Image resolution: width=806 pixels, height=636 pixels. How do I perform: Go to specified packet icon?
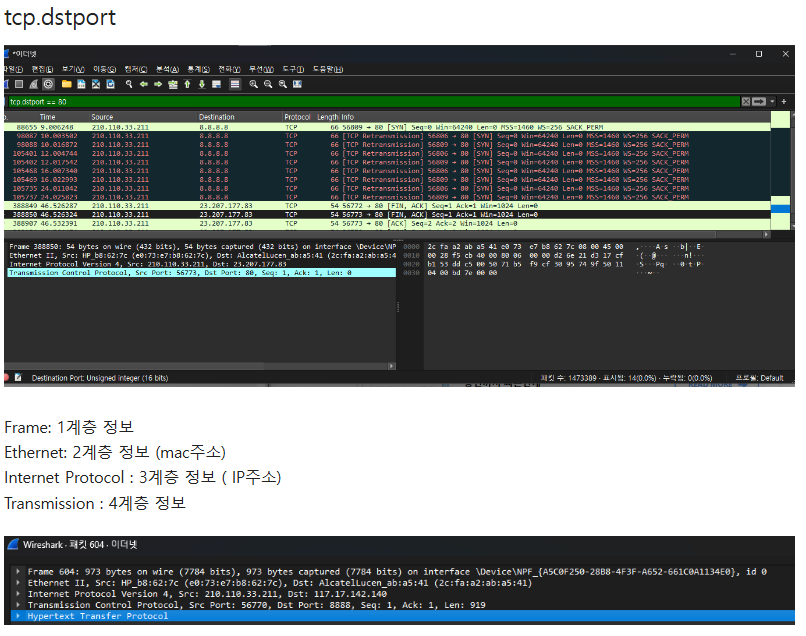coord(173,84)
